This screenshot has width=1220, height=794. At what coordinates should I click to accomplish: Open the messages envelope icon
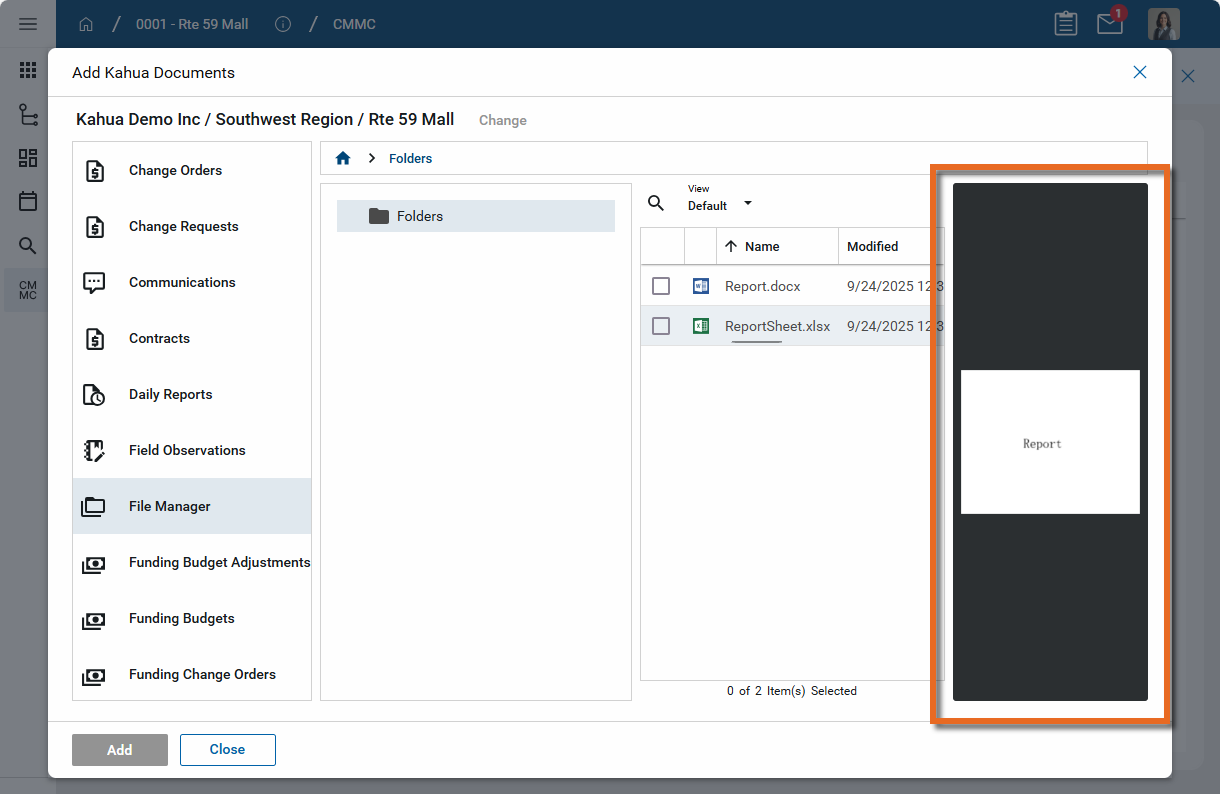(x=1110, y=24)
